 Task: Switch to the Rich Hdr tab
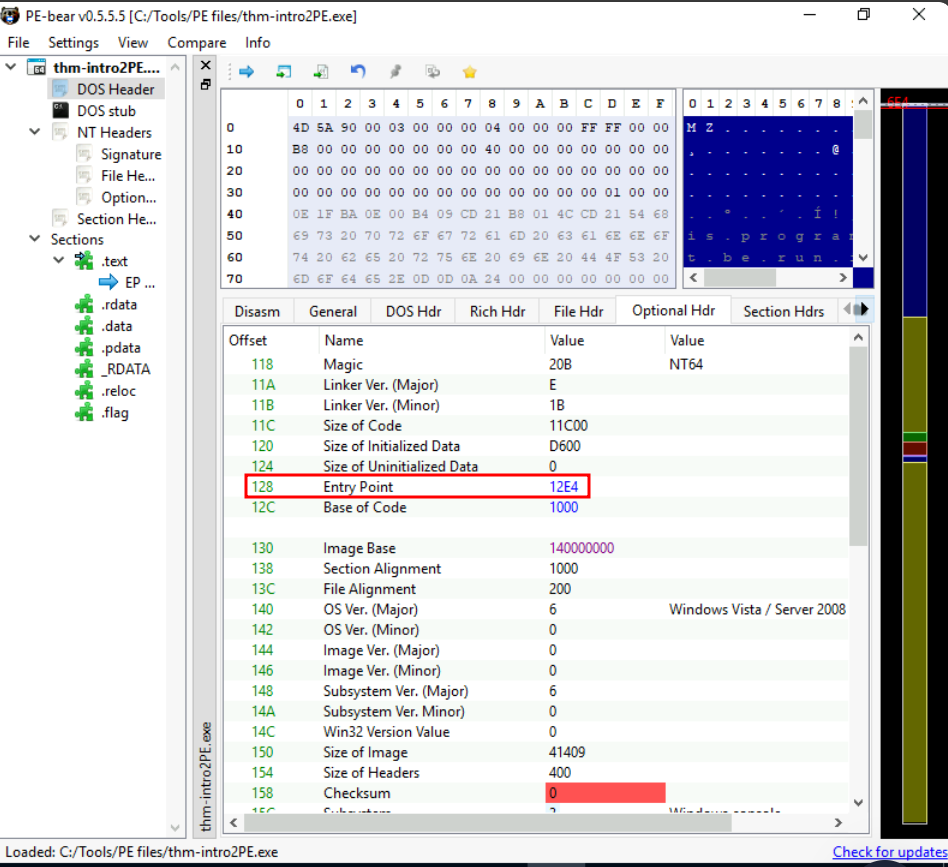point(497,311)
